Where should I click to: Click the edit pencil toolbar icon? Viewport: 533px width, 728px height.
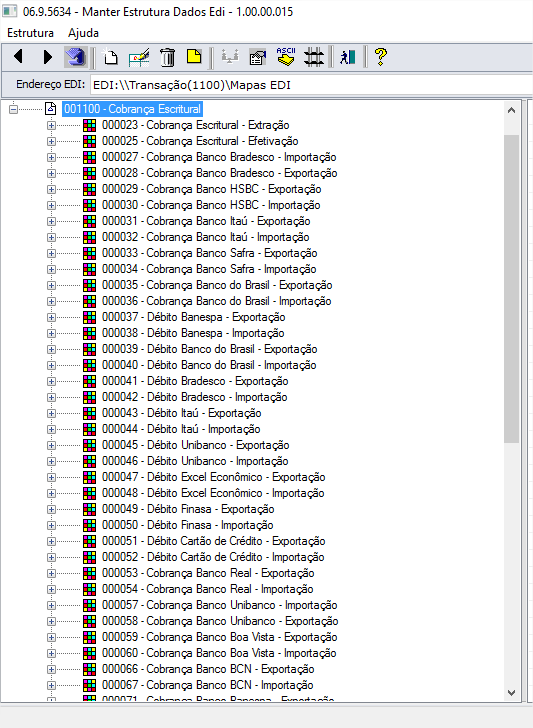coord(139,57)
